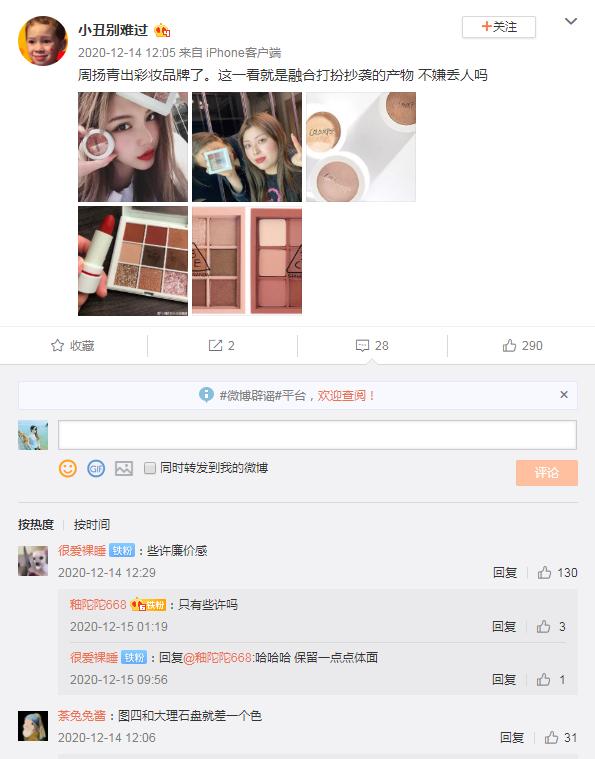Click the 收藏 star icon
Viewport: 595px width, 759px height.
(57, 345)
